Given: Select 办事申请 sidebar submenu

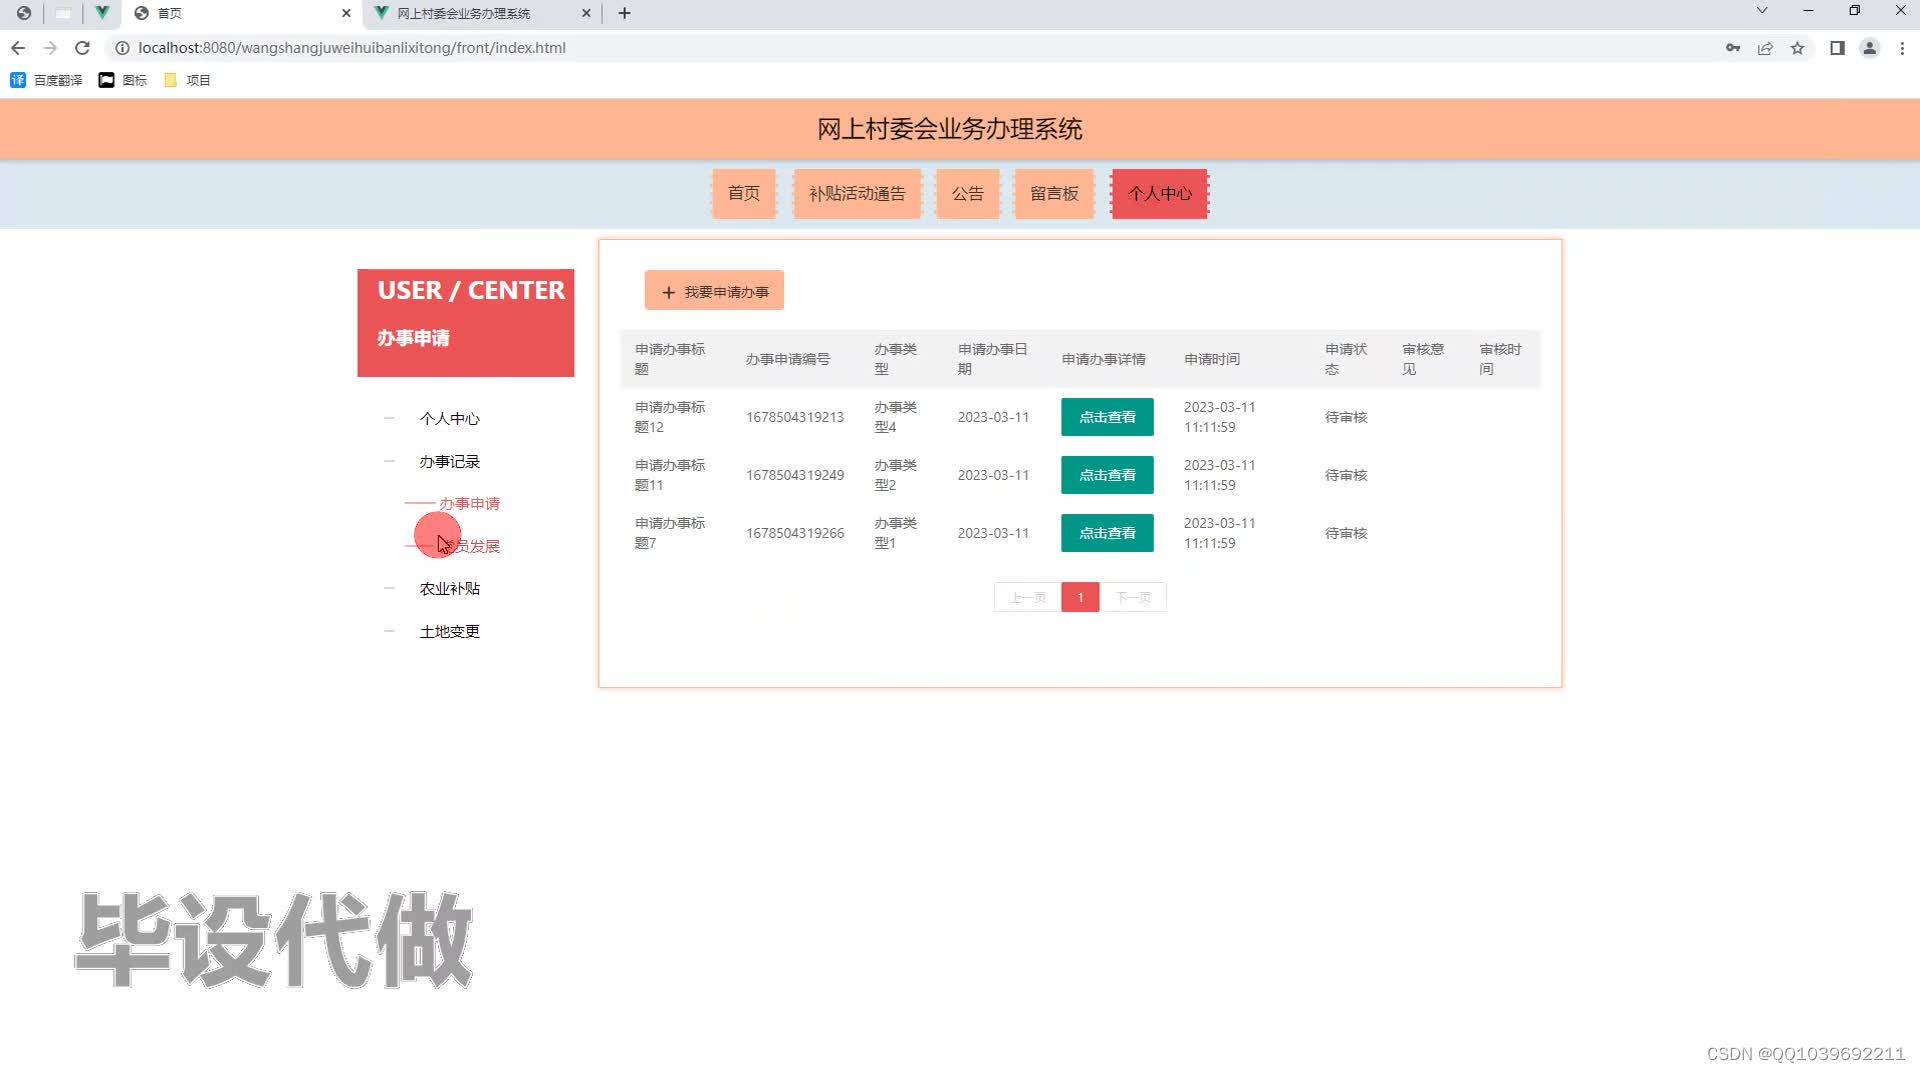Looking at the screenshot, I should coord(469,504).
